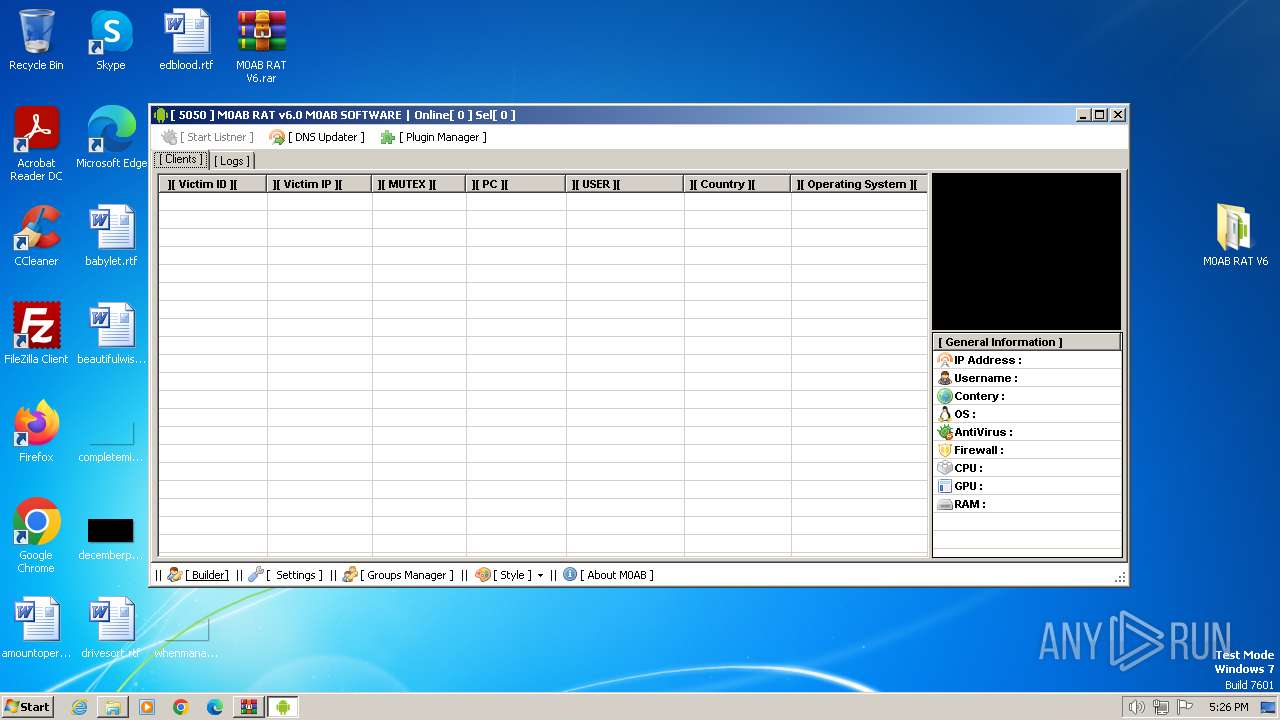Select the drivesort.rtf document icon
Viewport: 1280px width, 720px height.
pyautogui.click(x=111, y=628)
